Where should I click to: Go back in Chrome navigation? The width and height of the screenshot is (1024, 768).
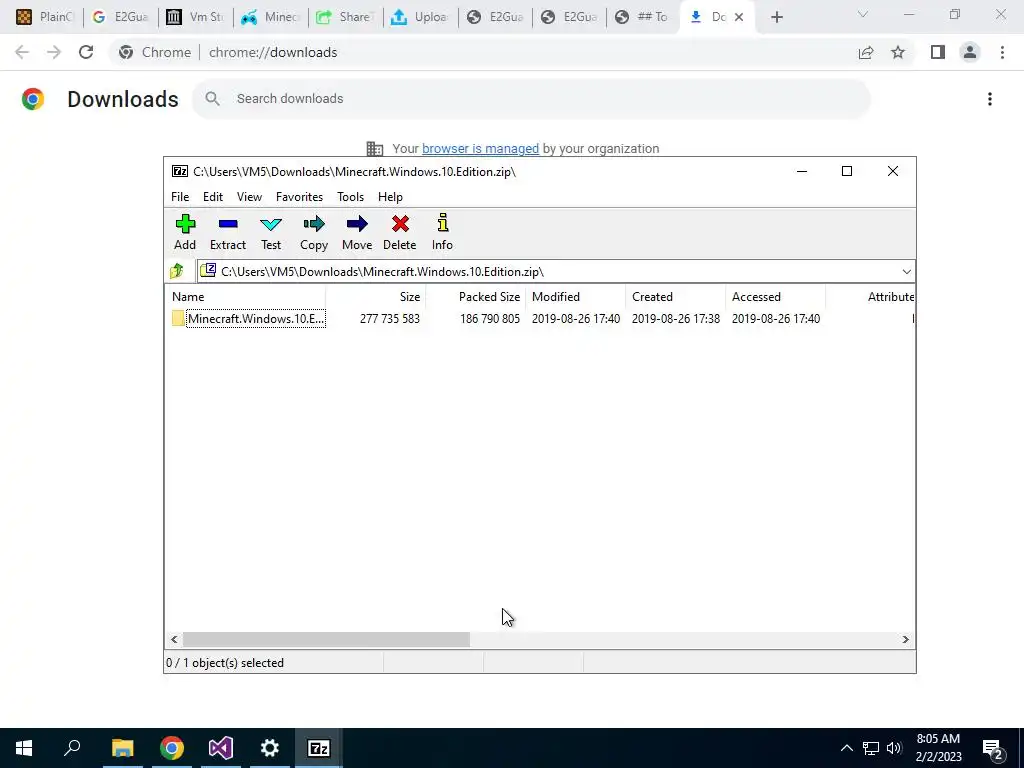point(22,52)
